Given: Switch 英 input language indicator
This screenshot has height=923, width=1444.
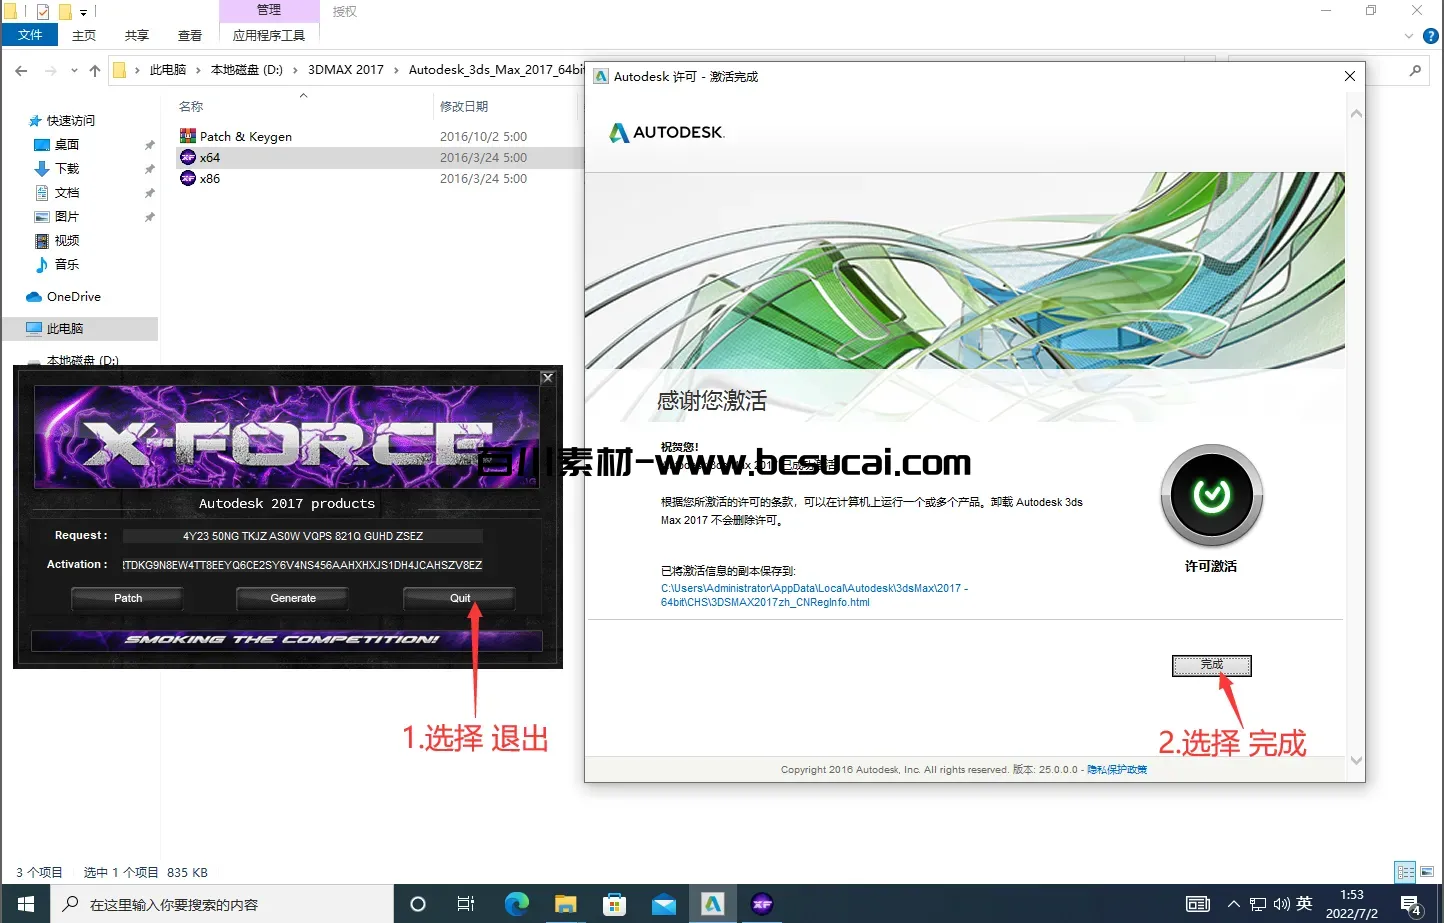Looking at the screenshot, I should pyautogui.click(x=1304, y=903).
